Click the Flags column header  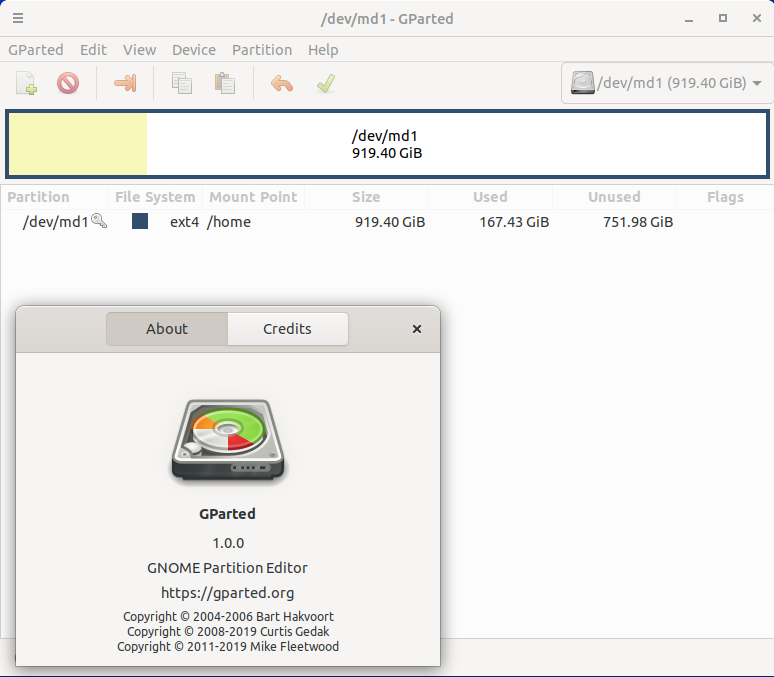[x=725, y=197]
